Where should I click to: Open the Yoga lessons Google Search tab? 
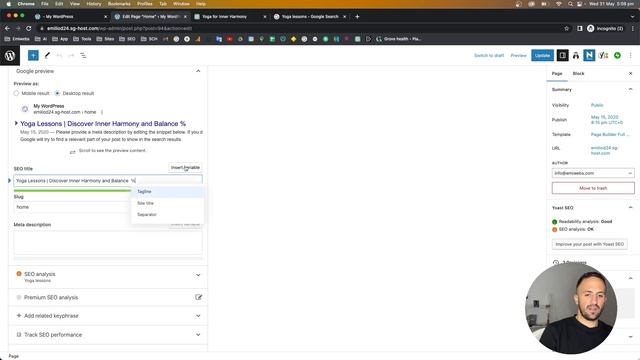310,17
